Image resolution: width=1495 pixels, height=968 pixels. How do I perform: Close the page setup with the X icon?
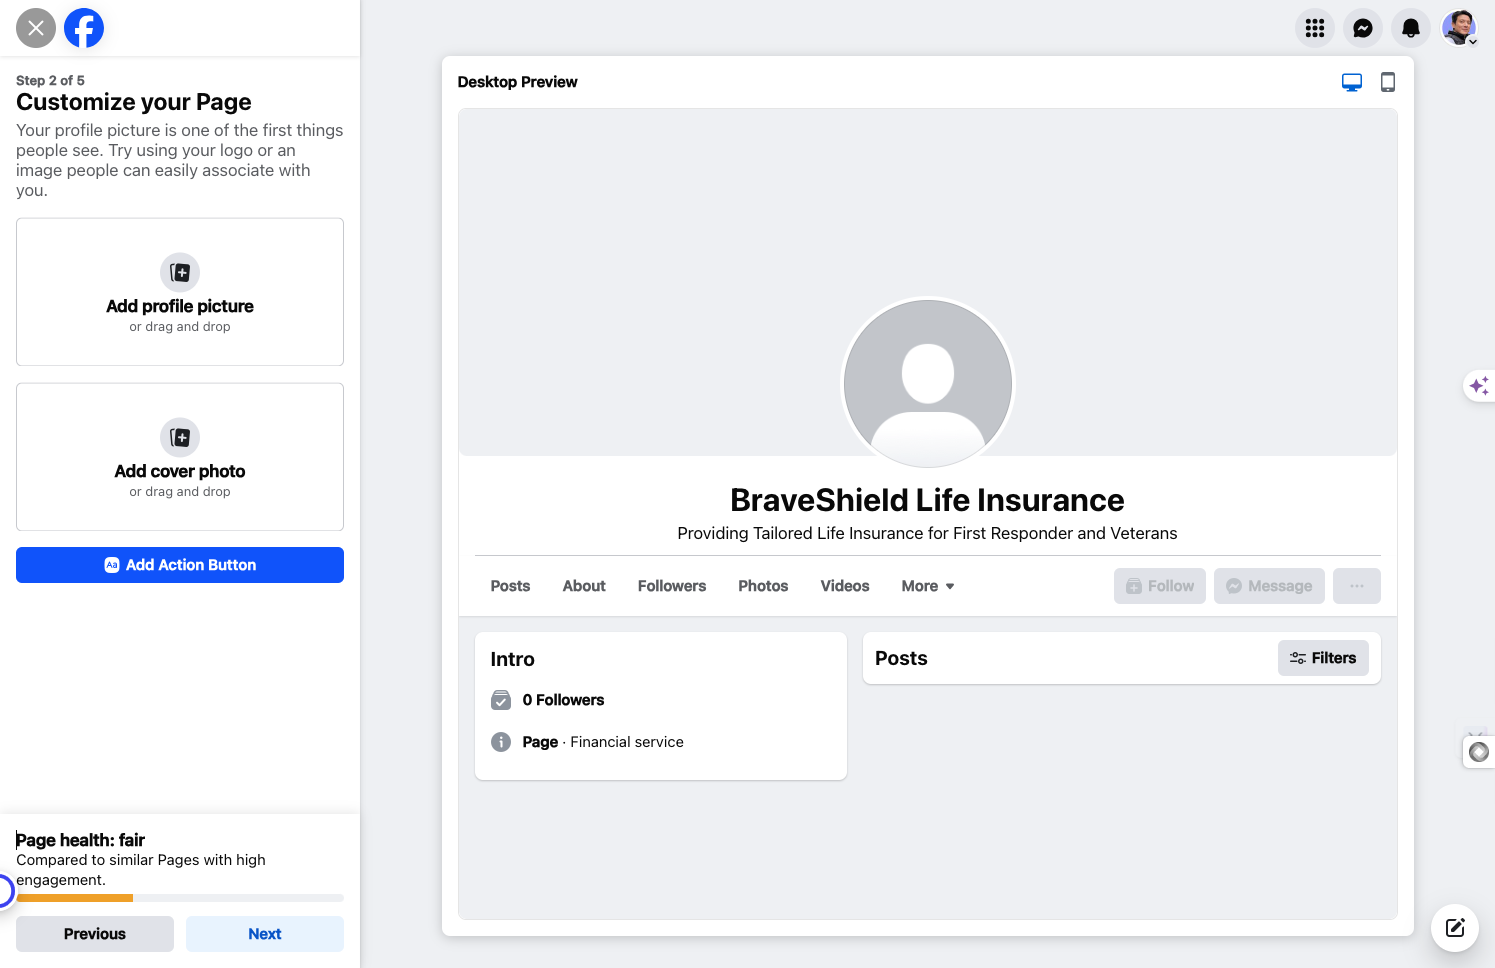tap(36, 28)
